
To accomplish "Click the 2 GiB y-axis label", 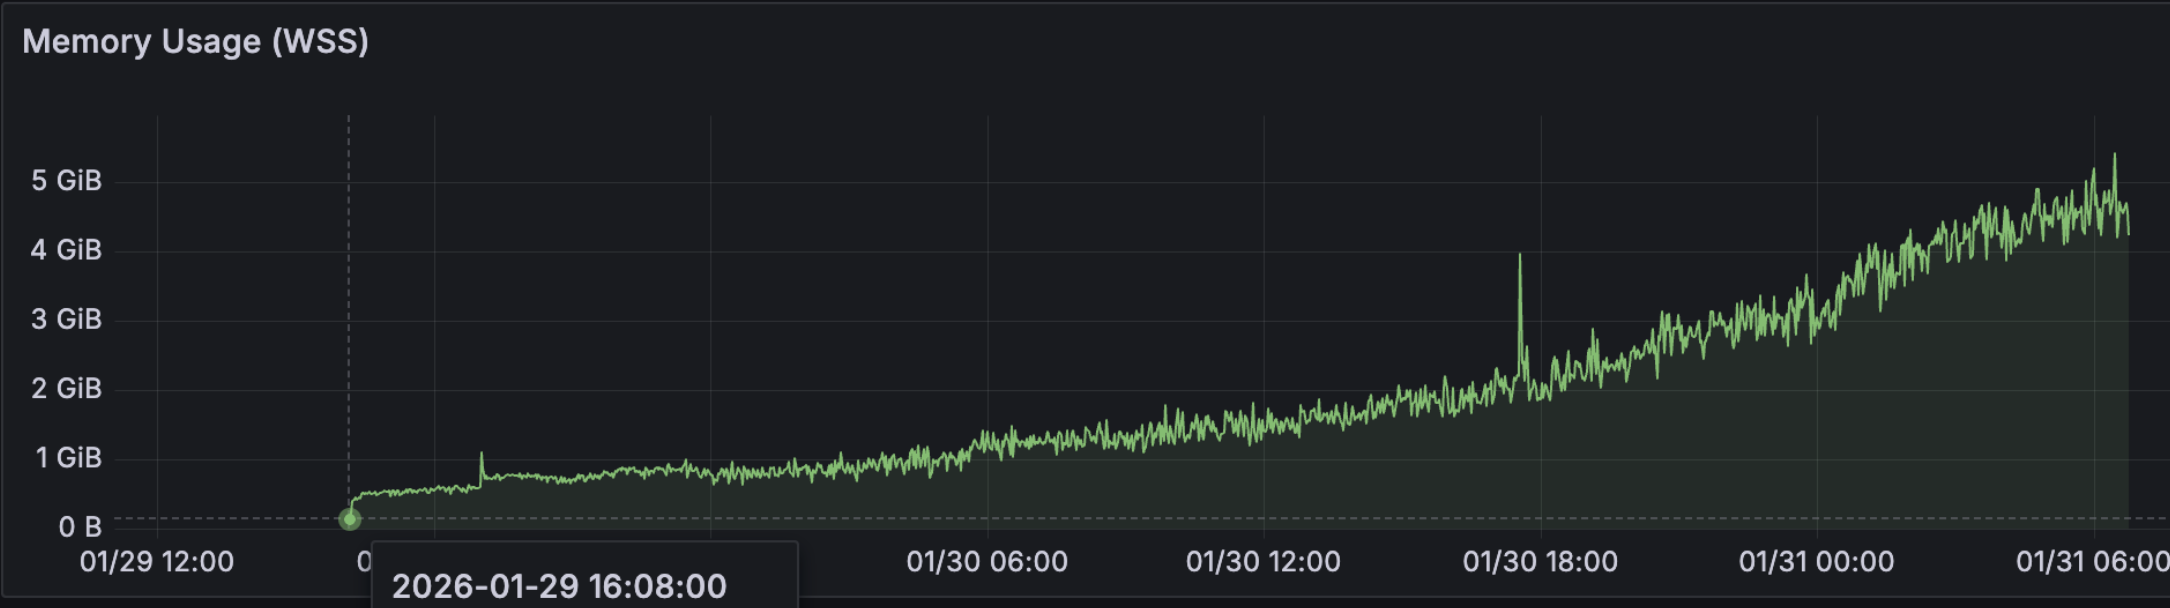I will tap(66, 389).
